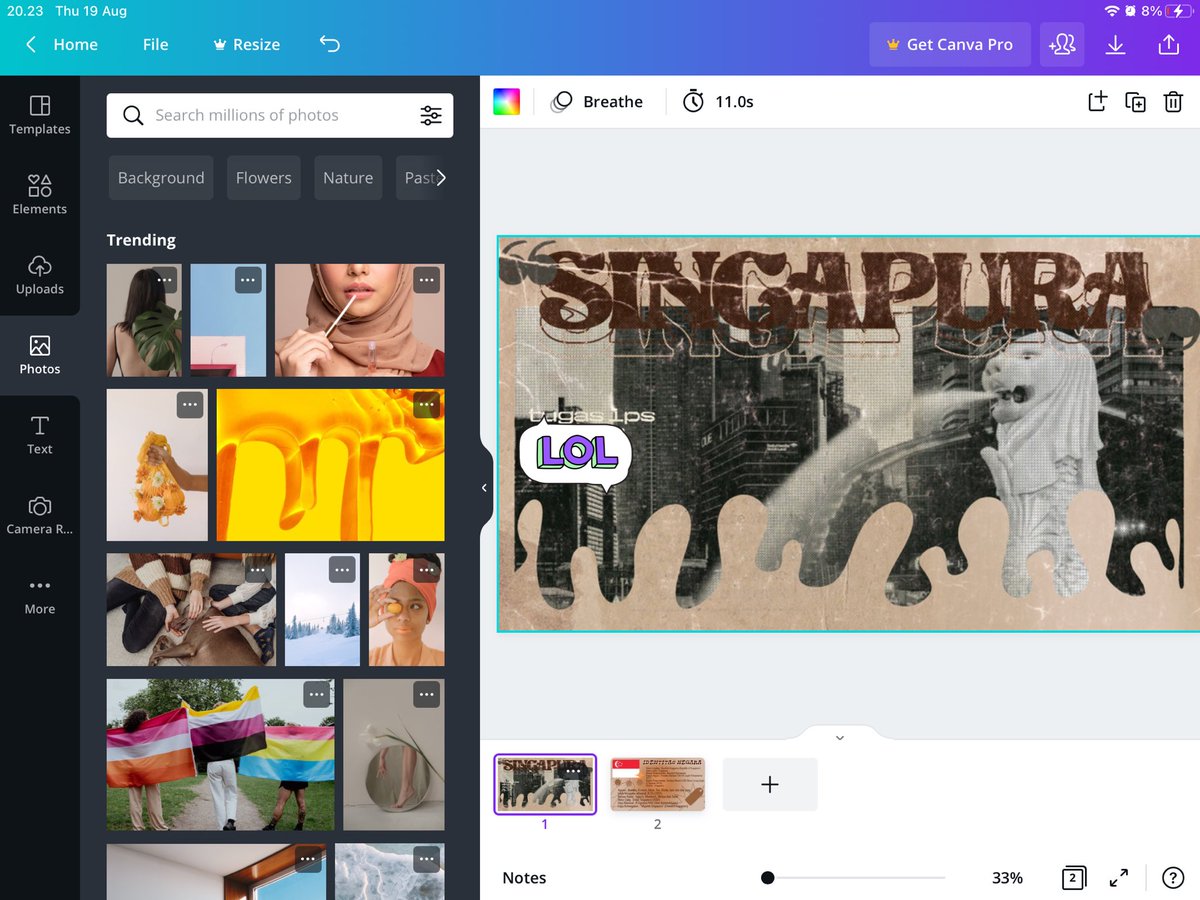The image size is (1200, 900).
Task: Collapse the page thumbnails strip
Action: point(839,737)
